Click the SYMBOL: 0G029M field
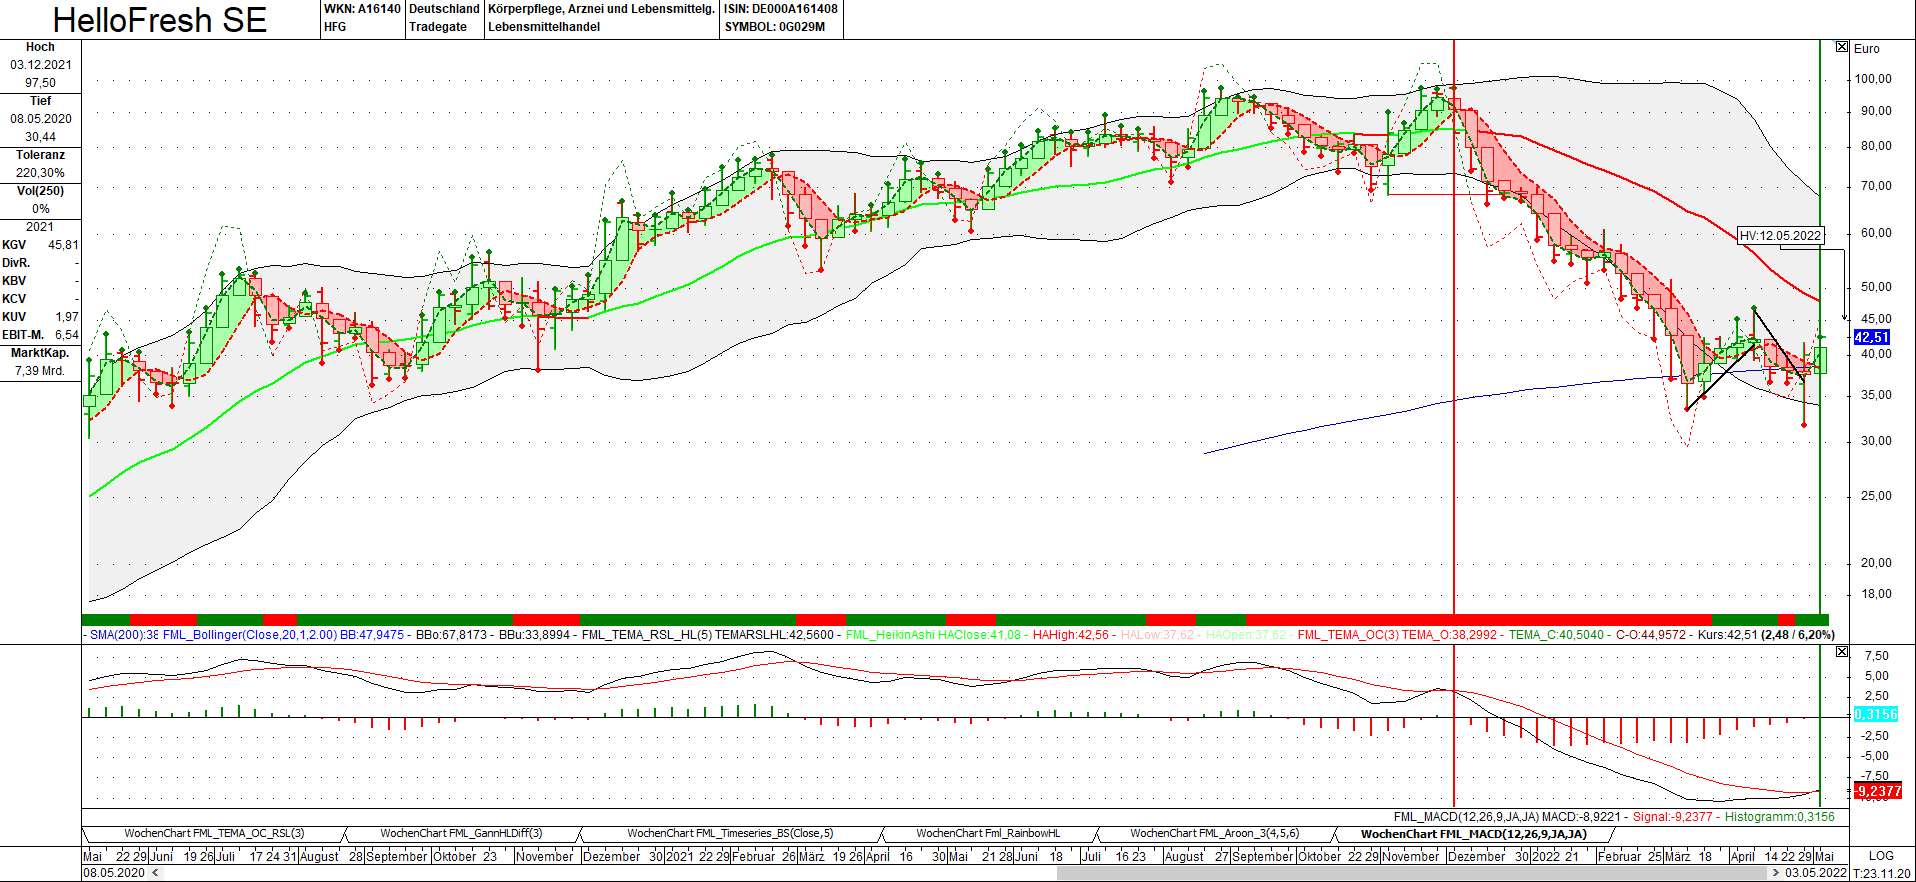Viewport: 1916px width, 882px height. (775, 27)
